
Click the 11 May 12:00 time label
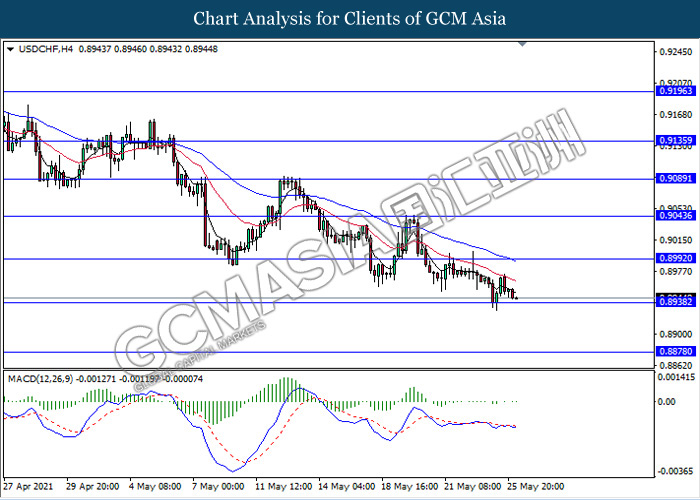(283, 486)
